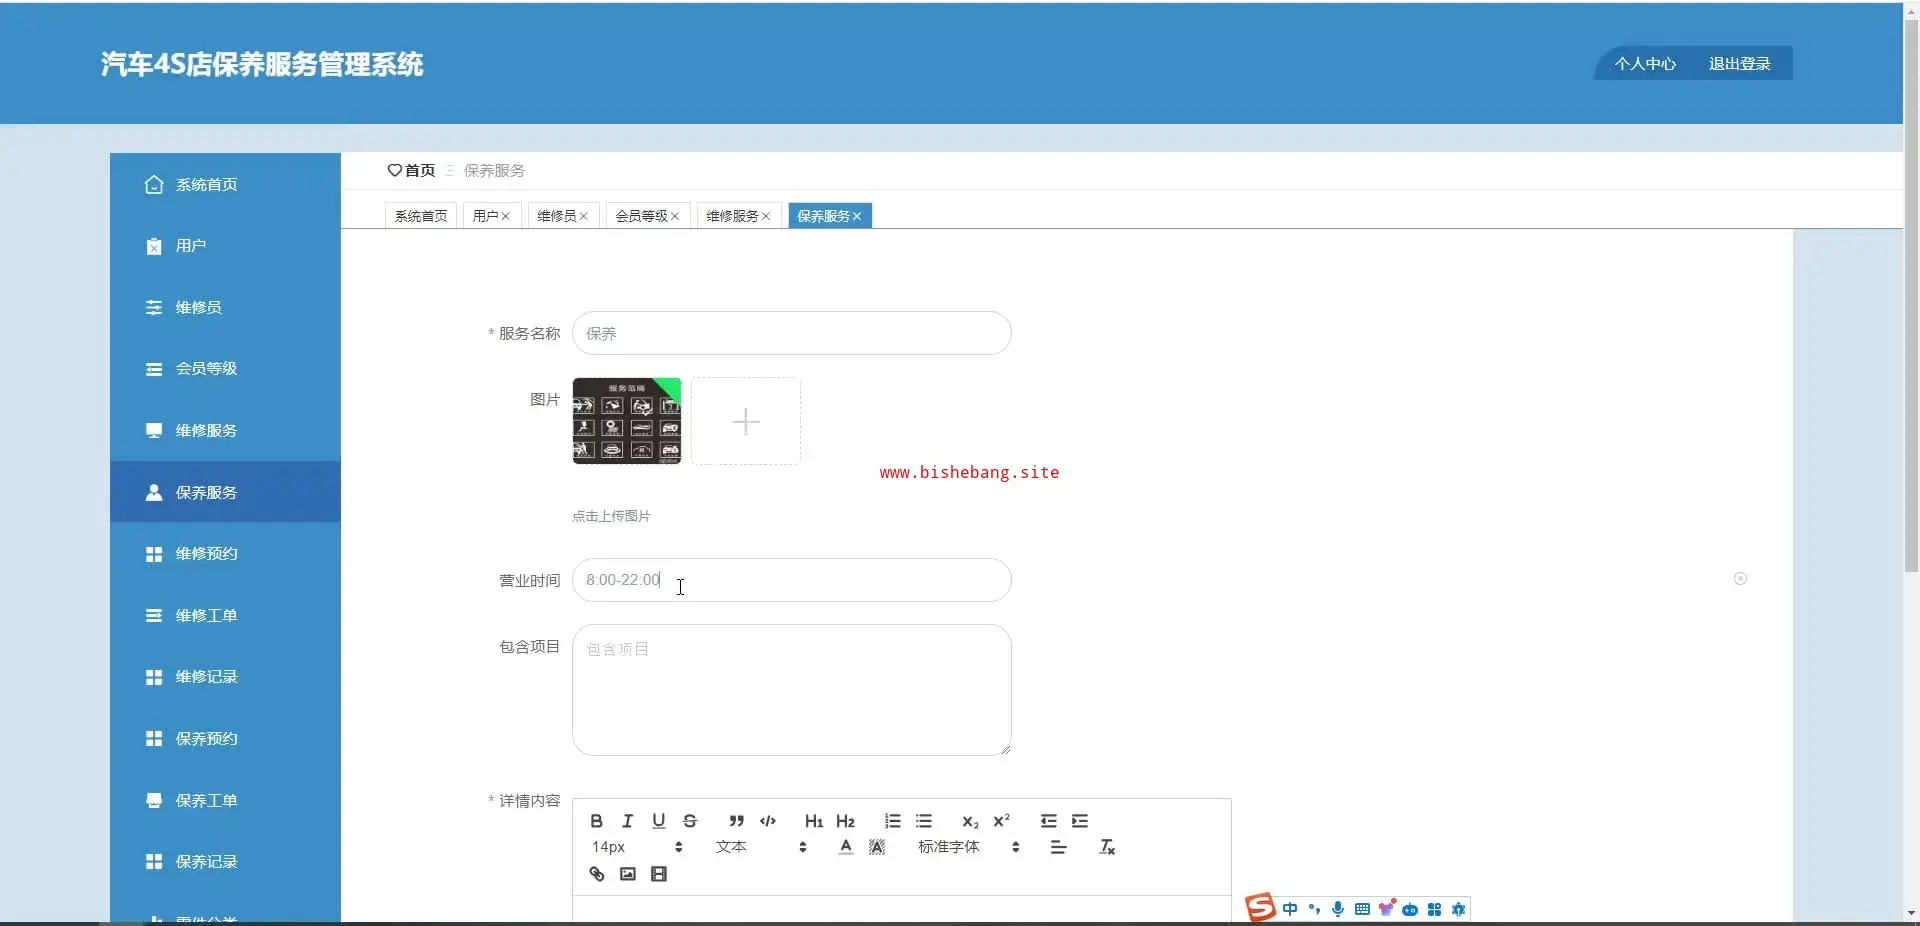Insert a bullet list
Image resolution: width=1920 pixels, height=926 pixels.
pos(923,821)
